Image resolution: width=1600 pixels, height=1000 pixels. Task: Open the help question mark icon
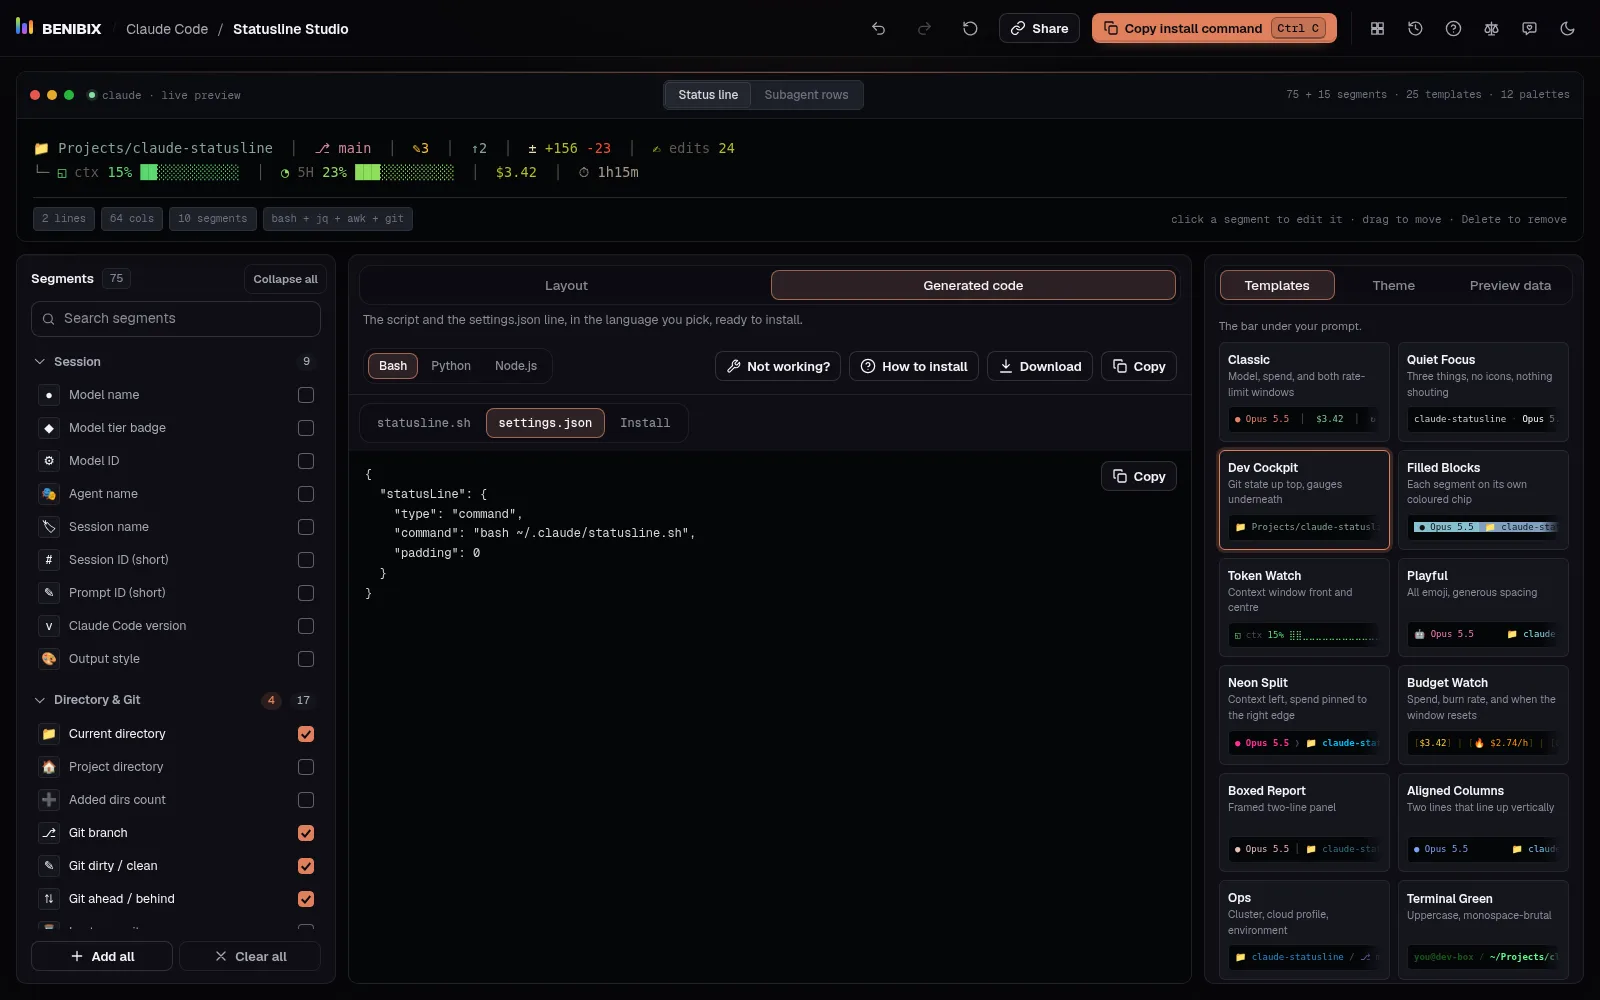click(1453, 29)
